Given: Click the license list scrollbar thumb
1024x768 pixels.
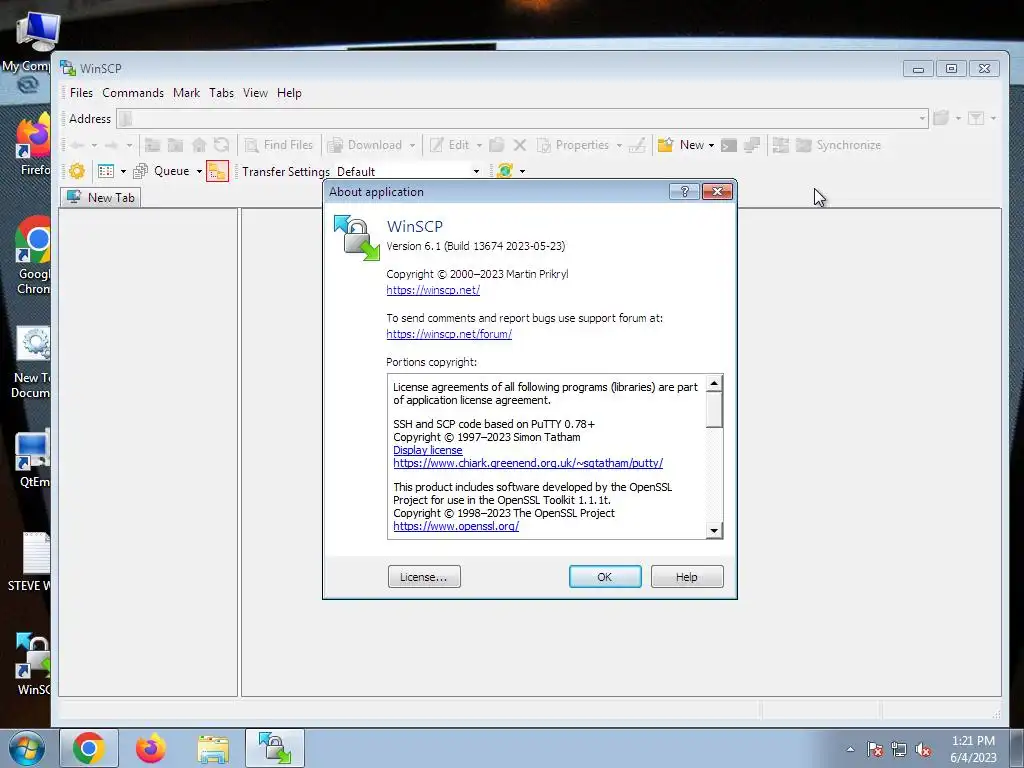Looking at the screenshot, I should pos(714,410).
